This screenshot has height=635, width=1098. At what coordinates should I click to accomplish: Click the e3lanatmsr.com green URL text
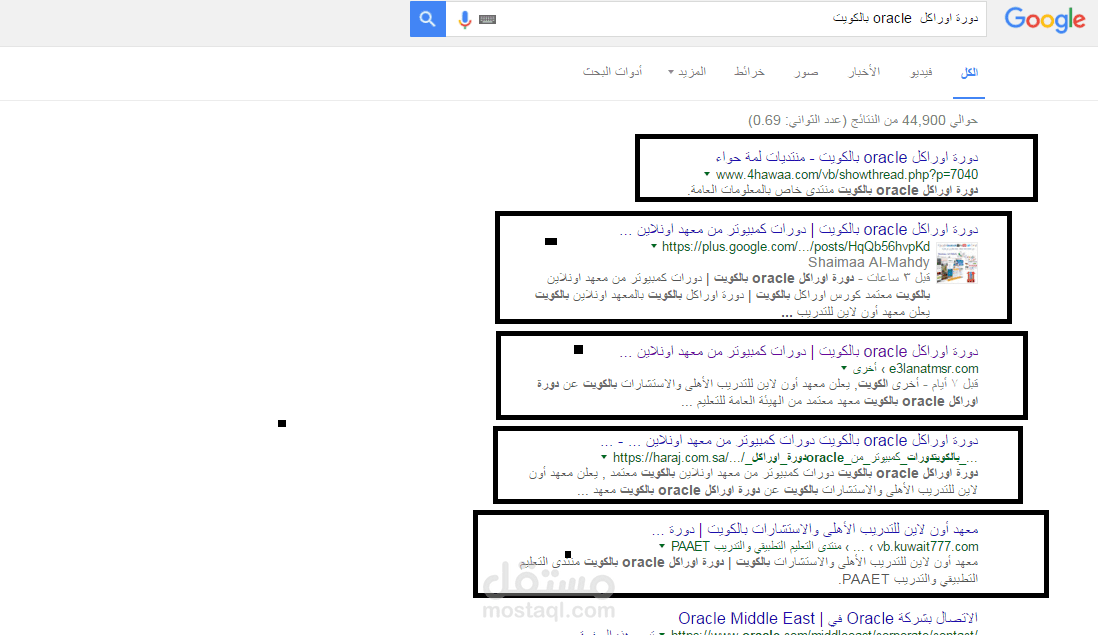click(x=933, y=368)
